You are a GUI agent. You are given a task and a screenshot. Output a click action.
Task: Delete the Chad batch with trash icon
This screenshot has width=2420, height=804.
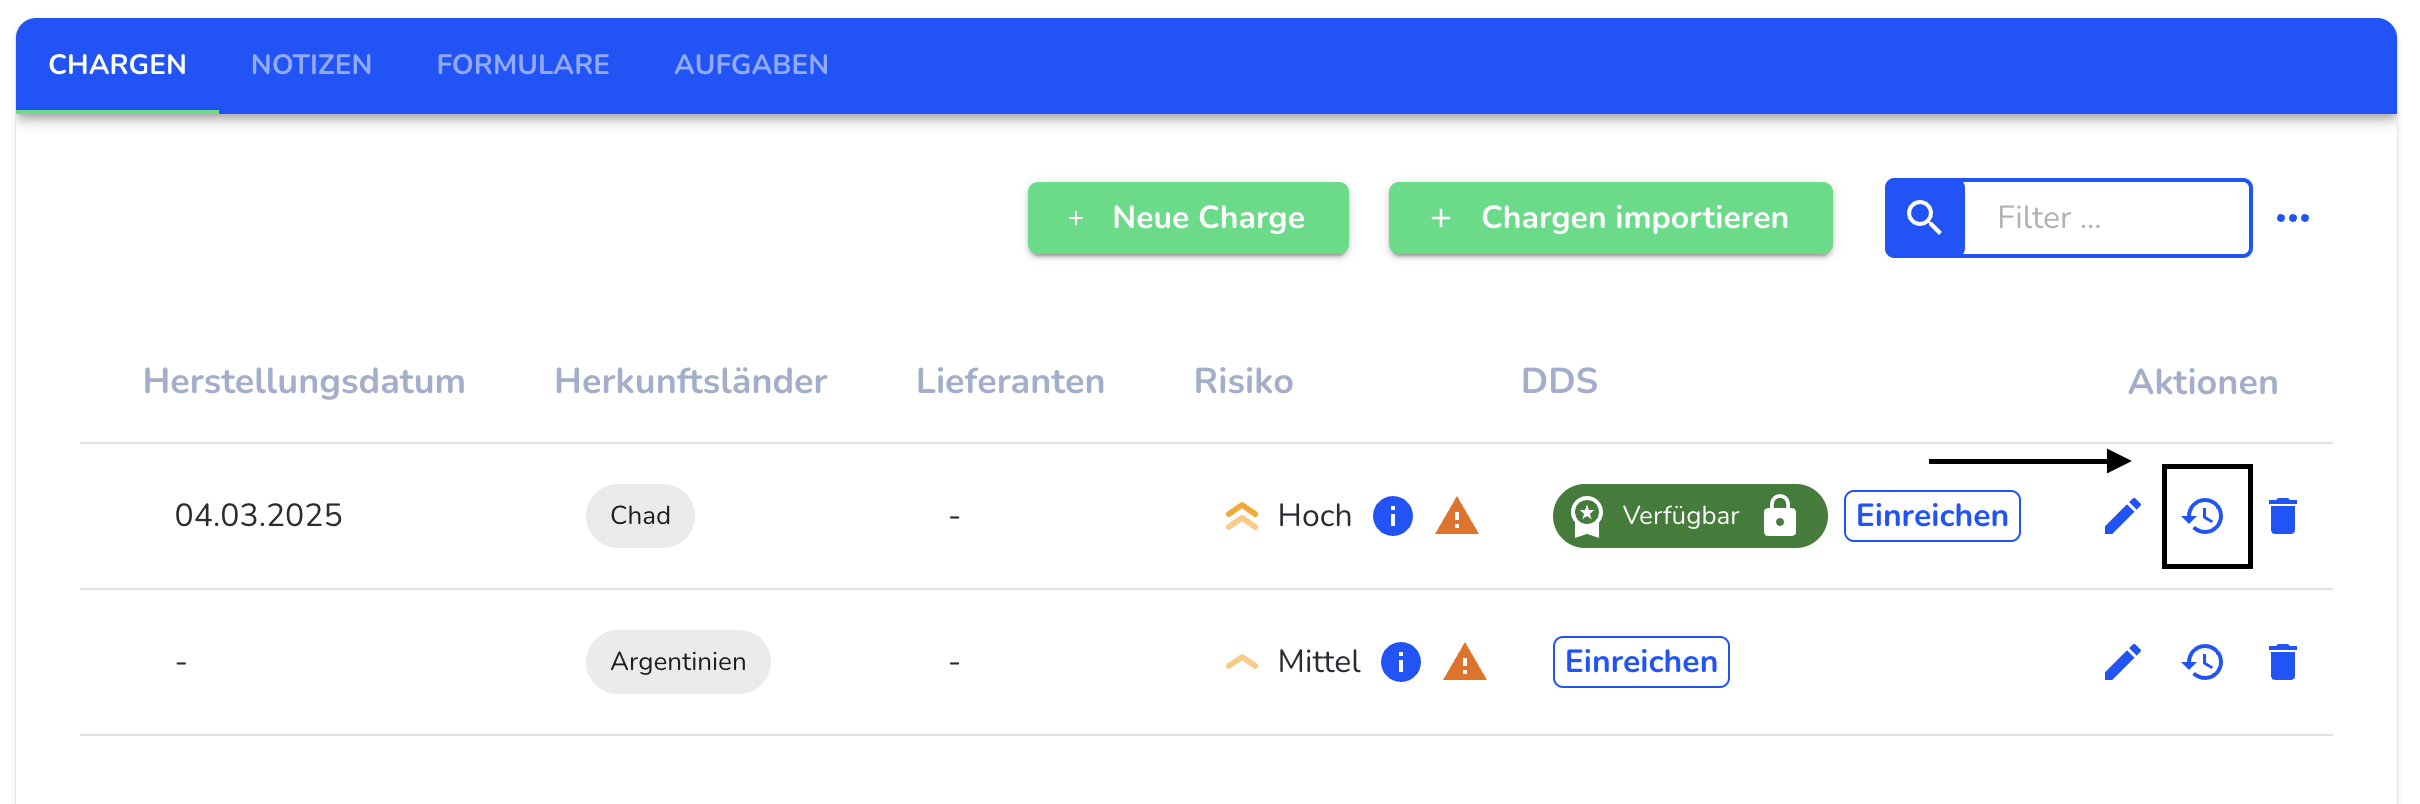point(2283,516)
